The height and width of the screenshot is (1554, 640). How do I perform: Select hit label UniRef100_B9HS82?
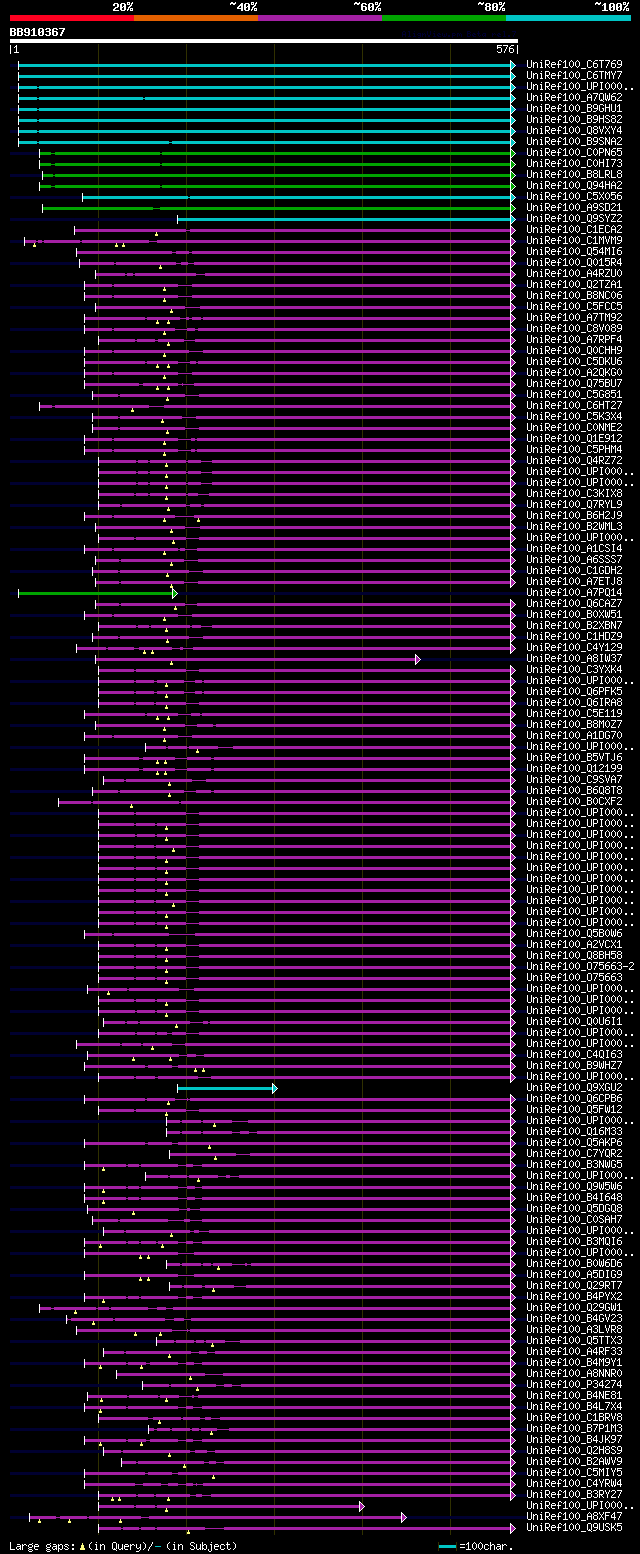point(574,119)
